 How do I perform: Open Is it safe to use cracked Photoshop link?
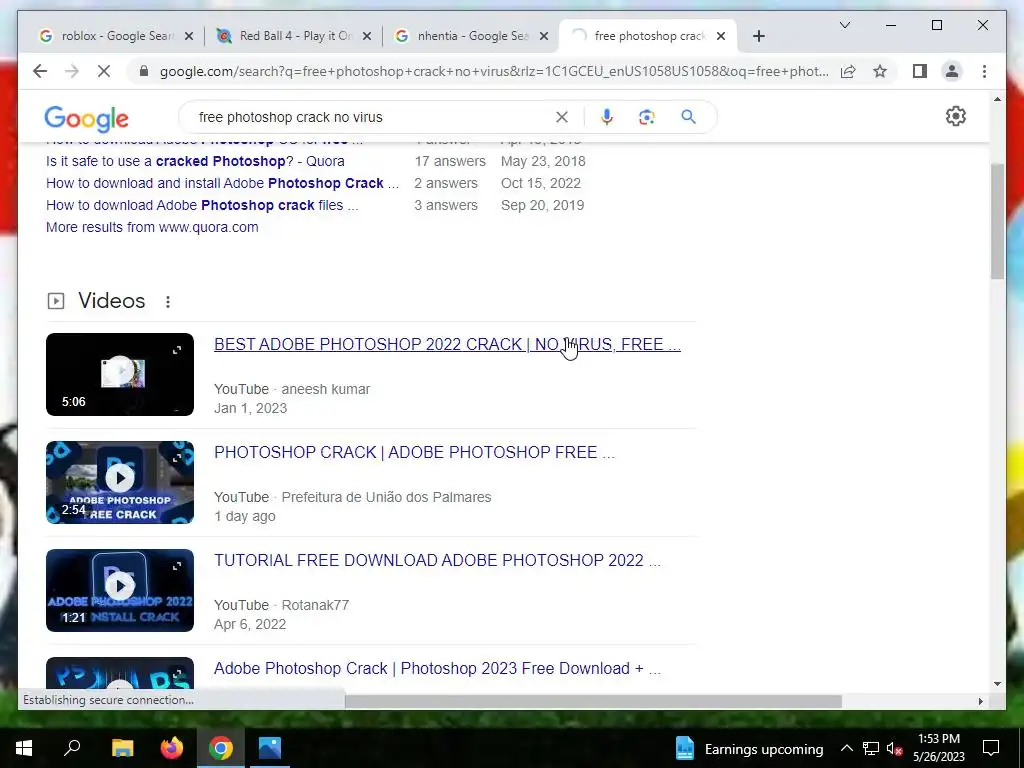coord(195,161)
